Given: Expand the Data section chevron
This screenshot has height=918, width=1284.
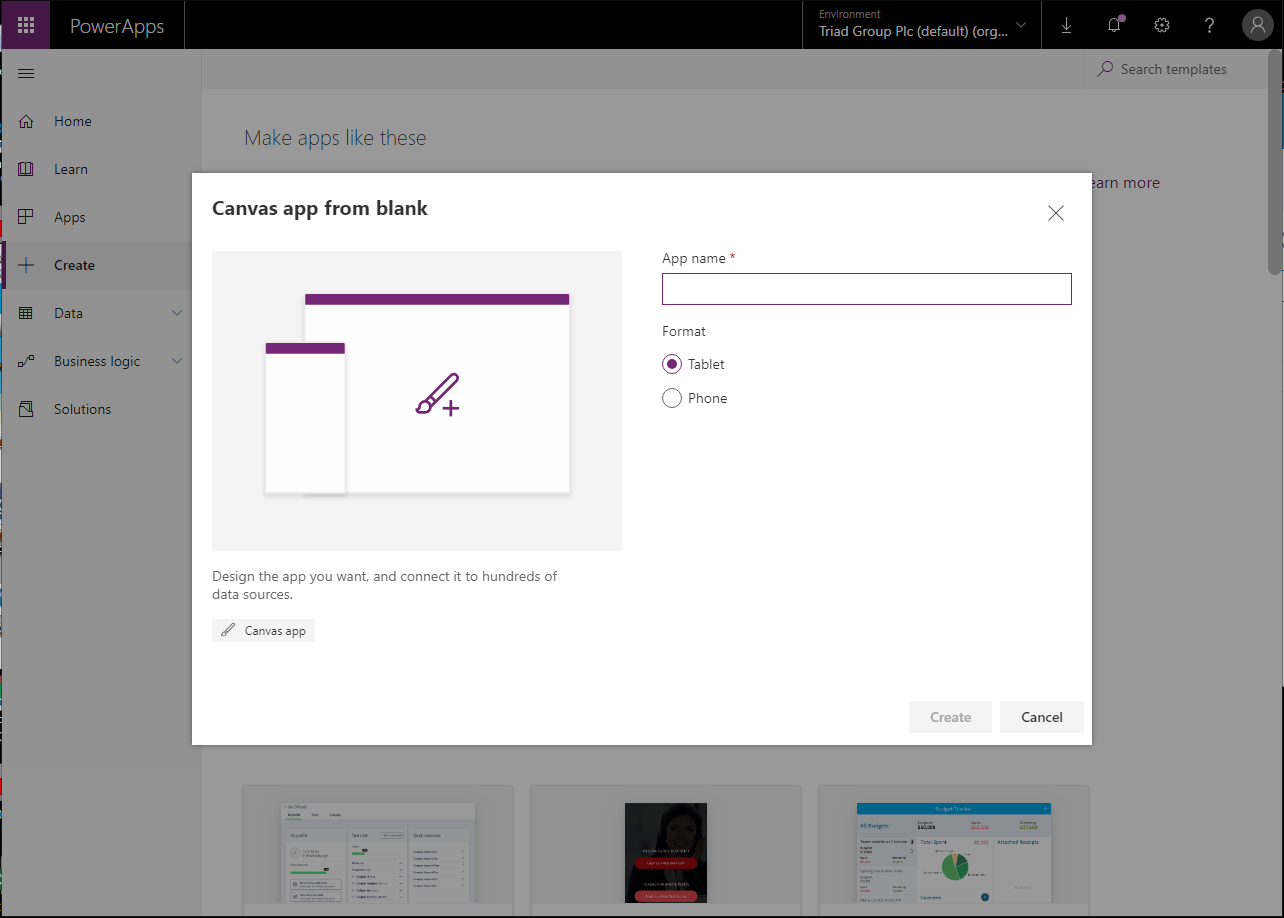Looking at the screenshot, I should 177,313.
